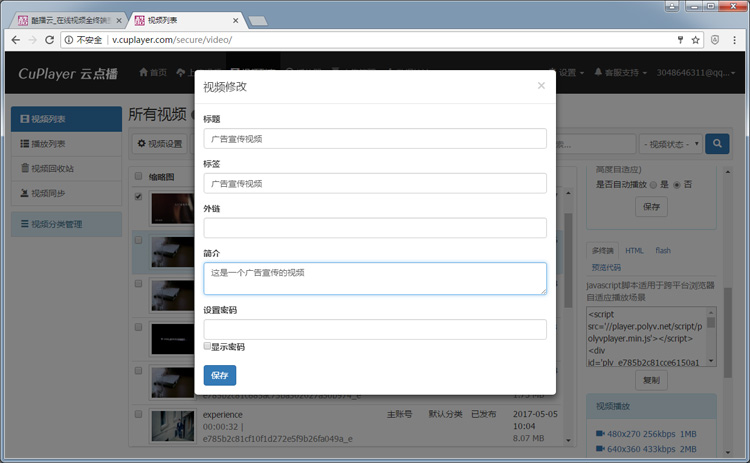Click the 复制 copy button

click(x=651, y=380)
